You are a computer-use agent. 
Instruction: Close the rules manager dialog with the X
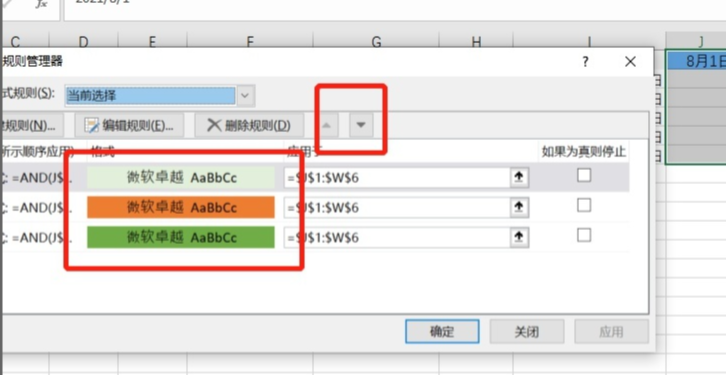coord(630,62)
